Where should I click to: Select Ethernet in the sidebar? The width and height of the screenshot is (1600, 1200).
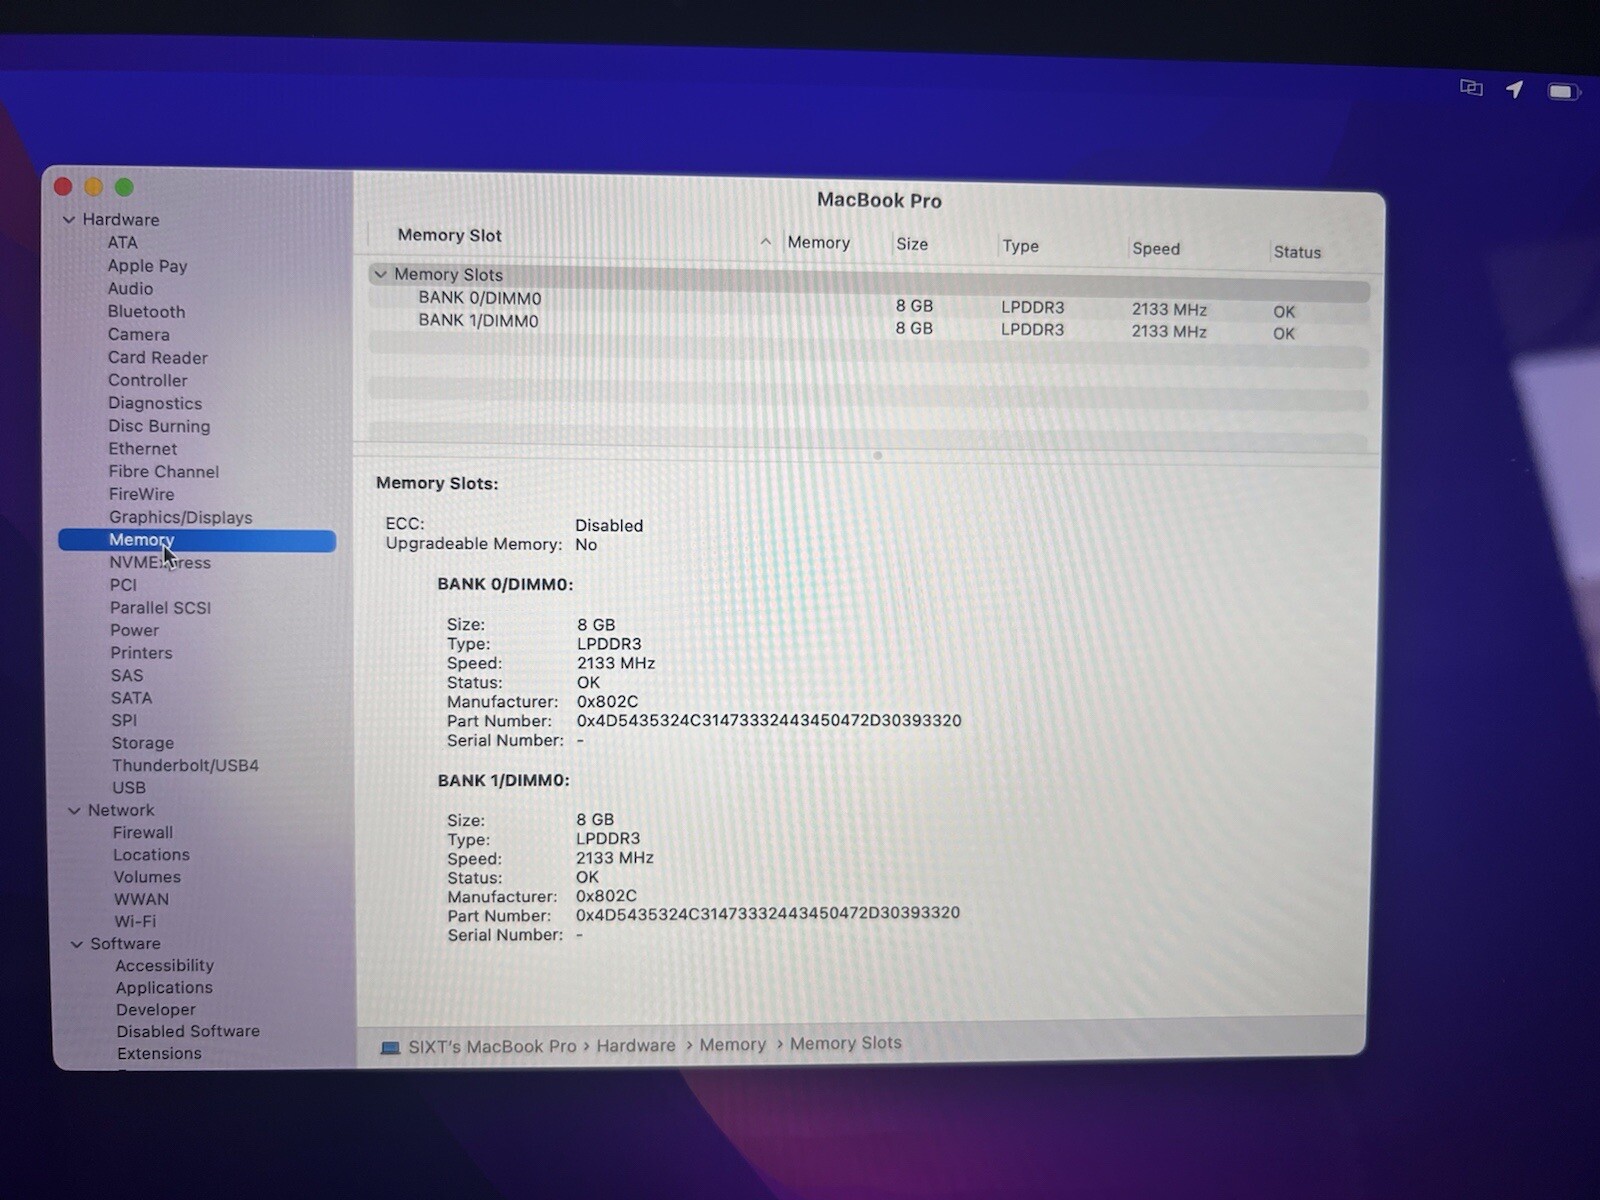[x=142, y=450]
